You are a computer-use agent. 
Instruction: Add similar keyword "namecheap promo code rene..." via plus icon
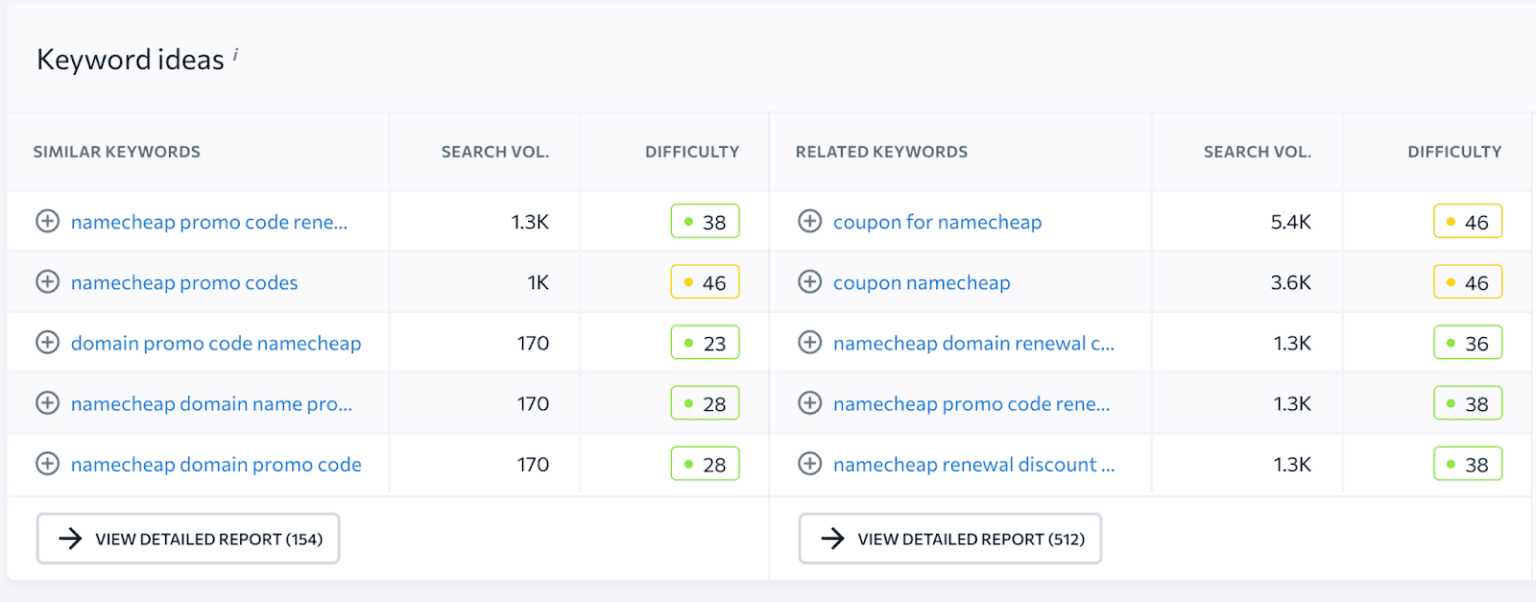[47, 222]
